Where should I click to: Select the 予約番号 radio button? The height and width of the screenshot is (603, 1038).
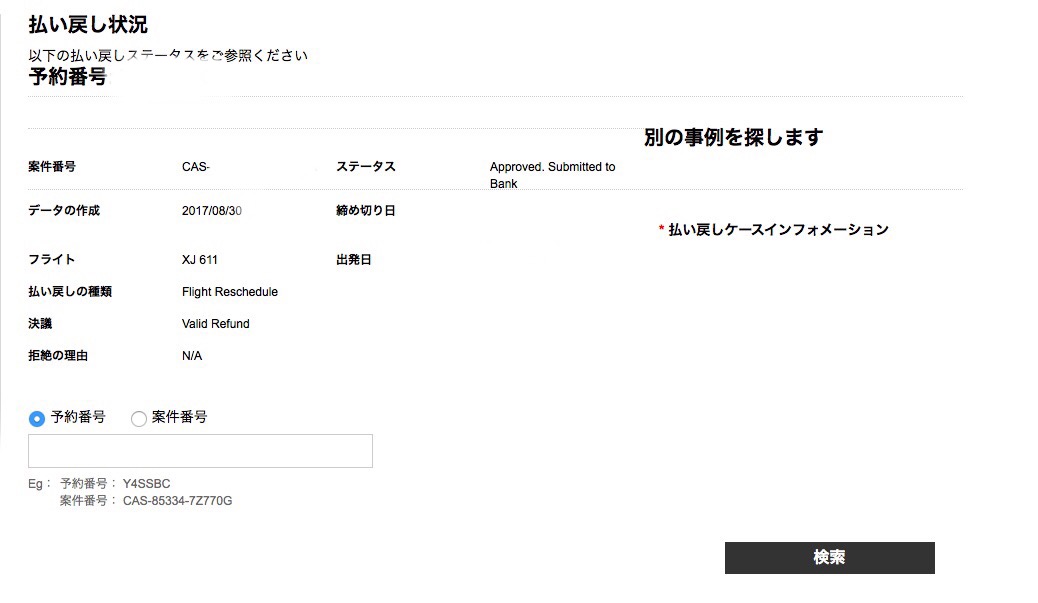coord(38,419)
